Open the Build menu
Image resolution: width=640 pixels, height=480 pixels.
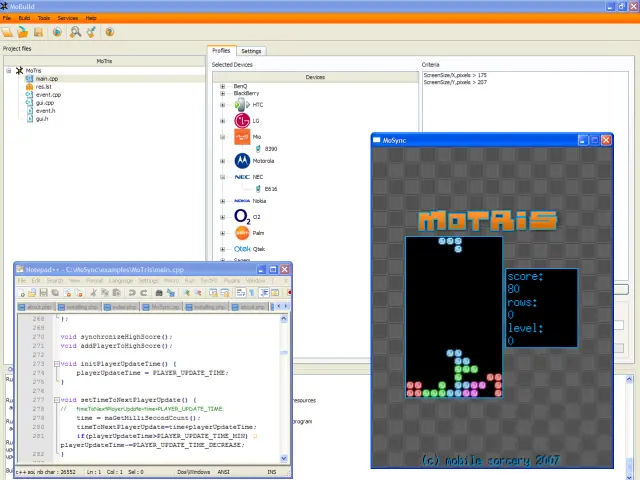(23, 18)
